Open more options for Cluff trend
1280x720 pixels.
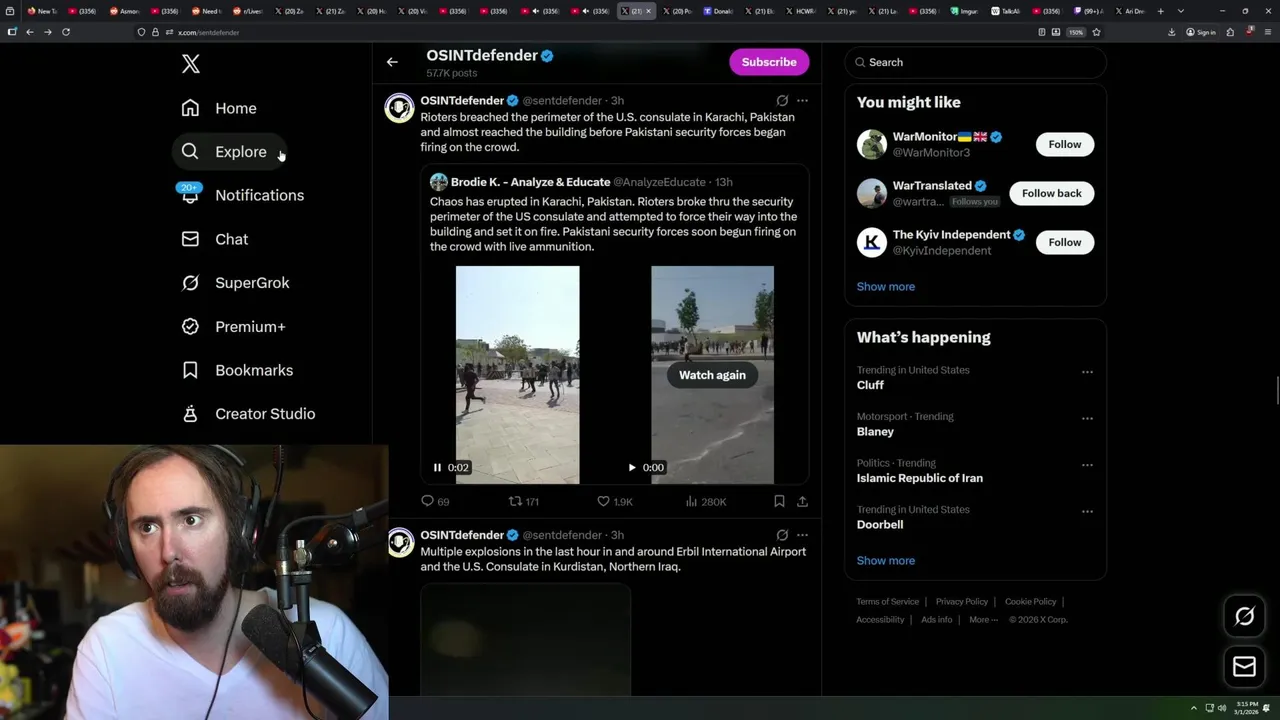(1087, 372)
